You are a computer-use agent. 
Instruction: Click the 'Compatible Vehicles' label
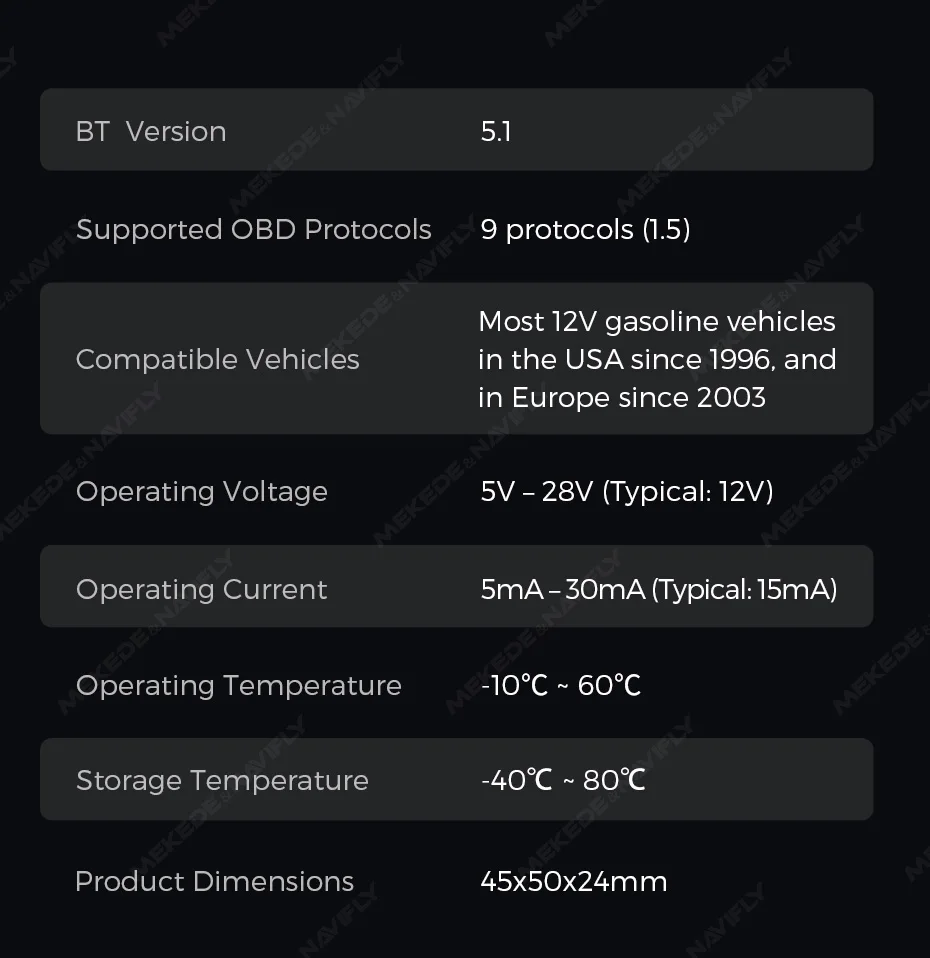pyautogui.click(x=218, y=359)
